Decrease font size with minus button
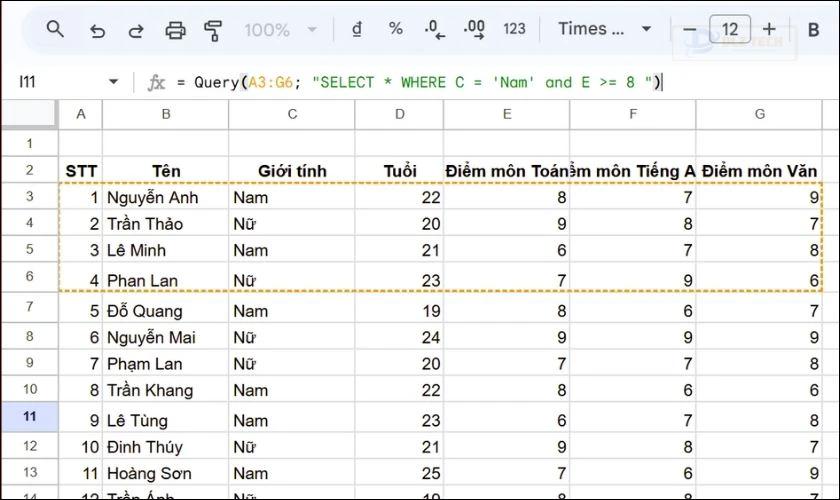This screenshot has height=500, width=840. coord(689,29)
